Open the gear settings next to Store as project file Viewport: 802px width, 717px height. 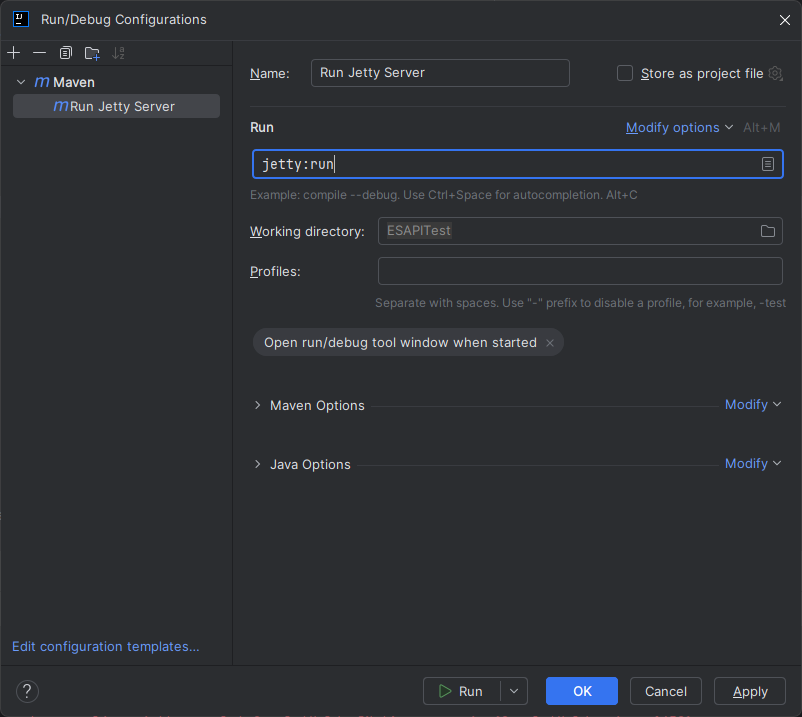pos(775,73)
